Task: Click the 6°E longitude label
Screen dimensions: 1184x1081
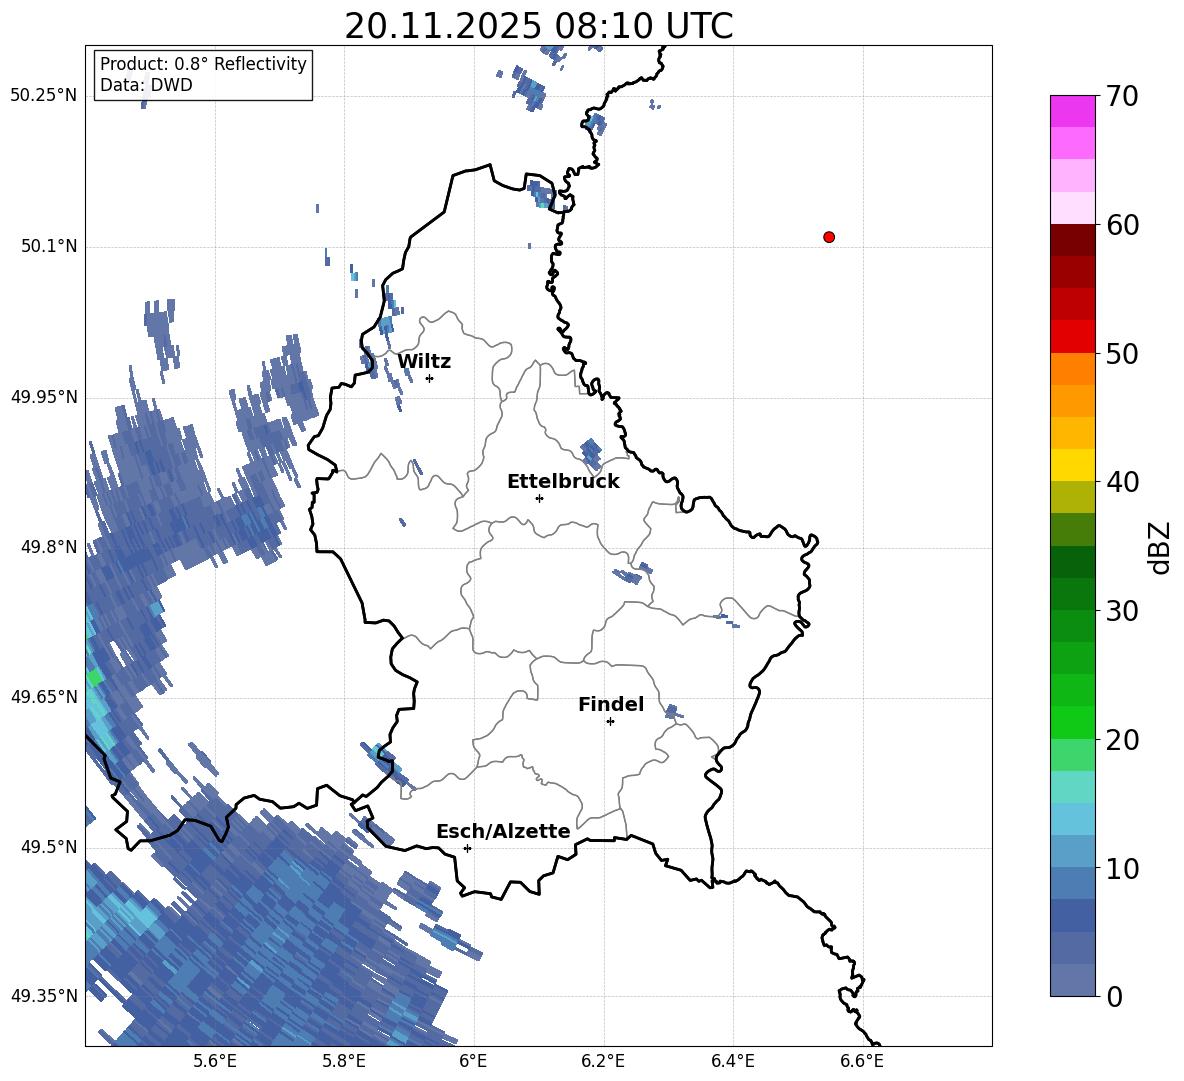Action: point(473,1061)
